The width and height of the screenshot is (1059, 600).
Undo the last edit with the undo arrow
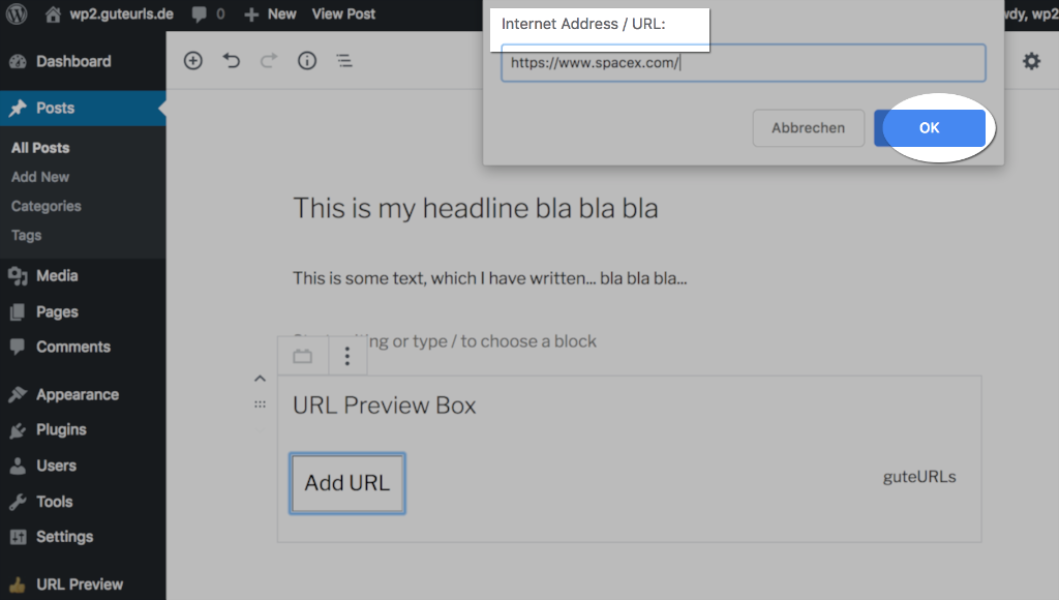tap(231, 61)
